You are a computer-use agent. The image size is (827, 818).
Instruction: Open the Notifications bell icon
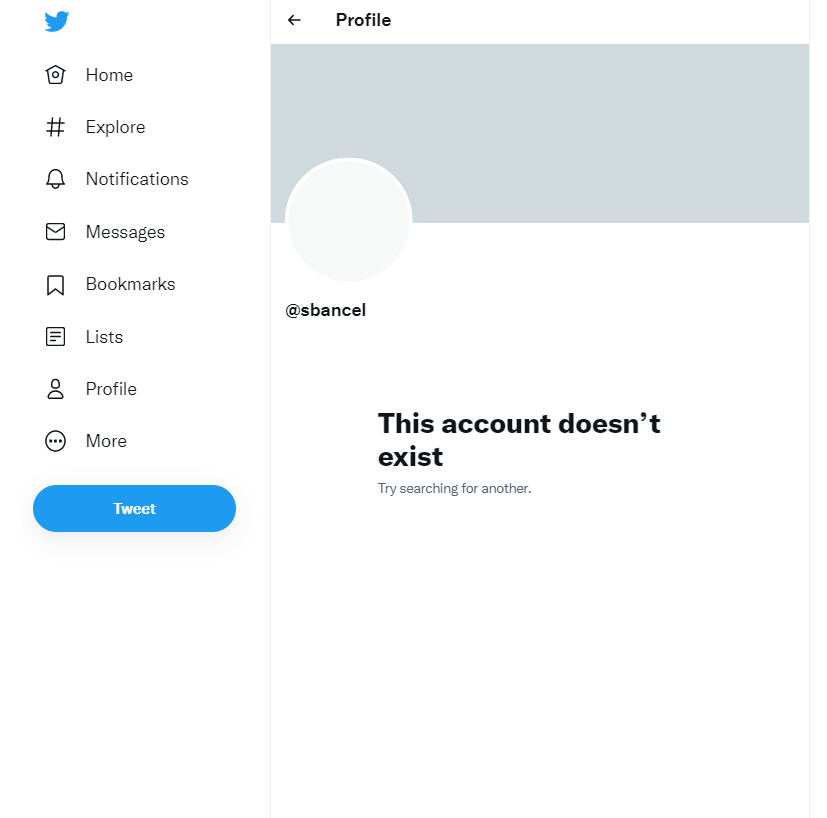55,179
